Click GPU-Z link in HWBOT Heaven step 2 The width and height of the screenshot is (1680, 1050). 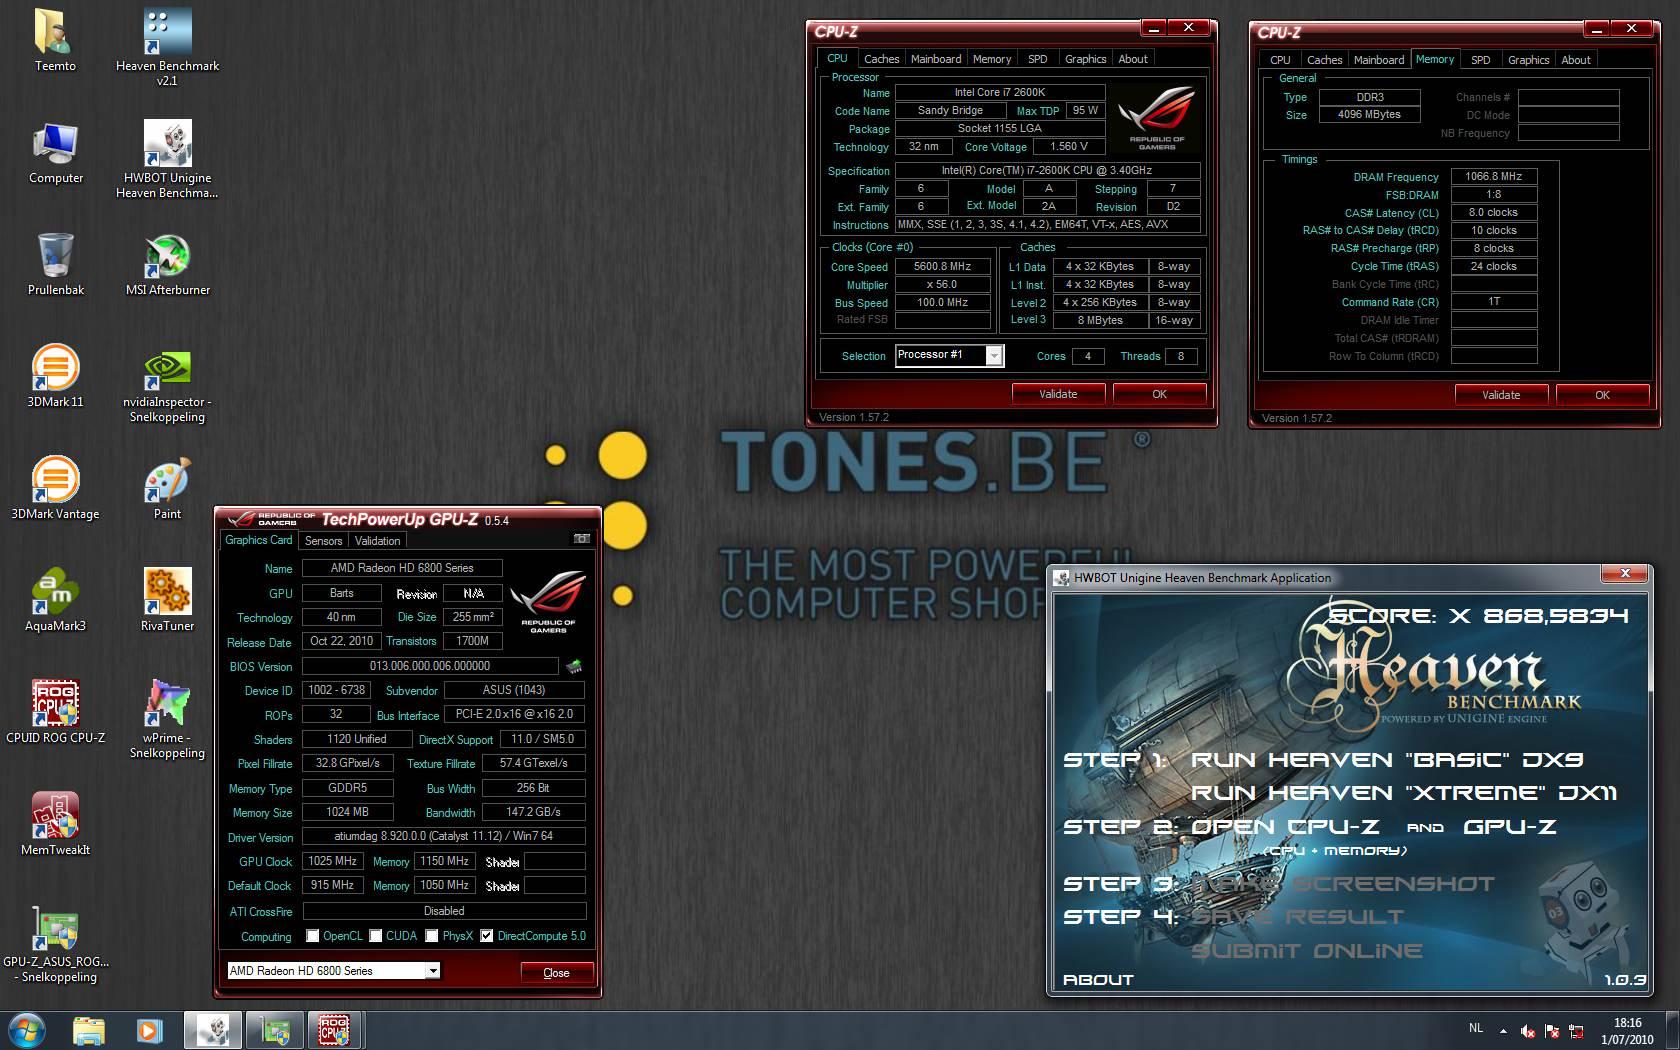click(1509, 827)
